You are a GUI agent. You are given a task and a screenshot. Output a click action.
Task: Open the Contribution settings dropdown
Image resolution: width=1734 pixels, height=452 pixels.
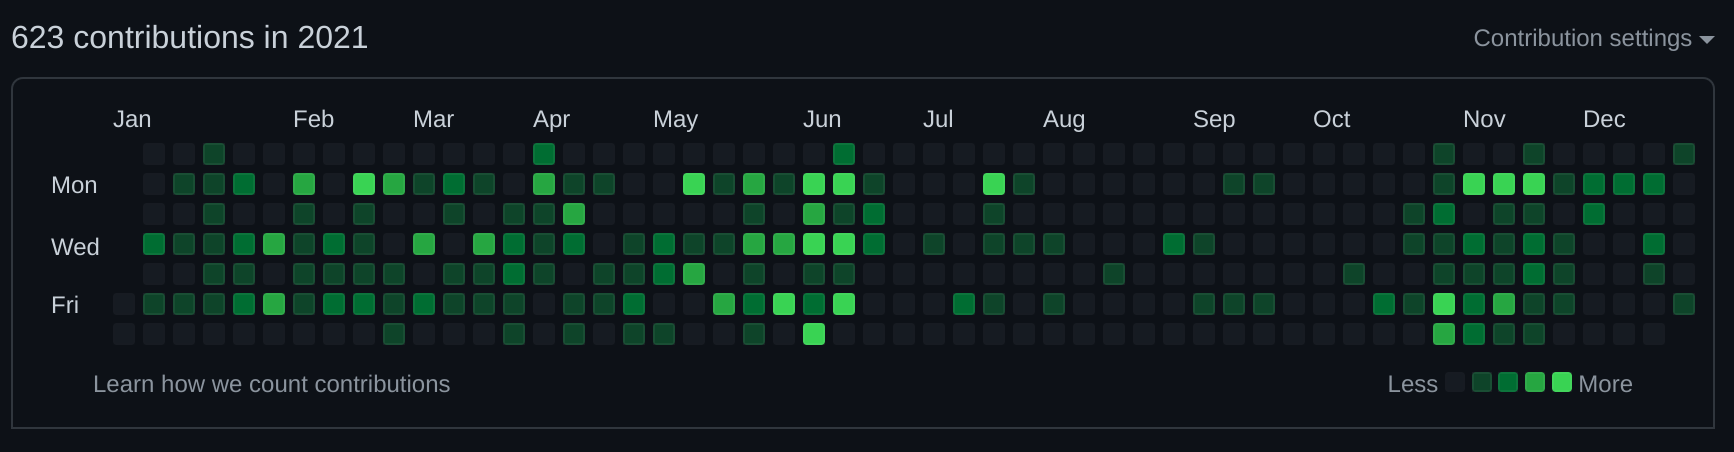(x=1582, y=38)
